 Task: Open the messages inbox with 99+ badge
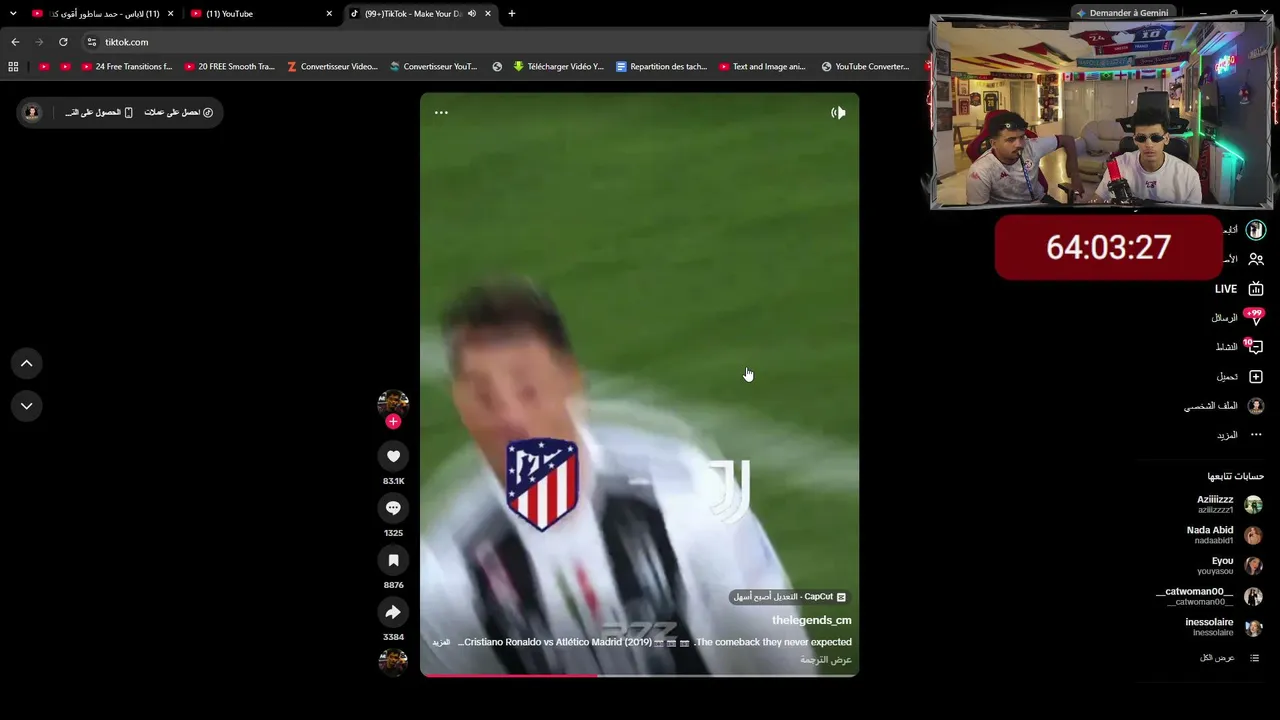point(1239,318)
